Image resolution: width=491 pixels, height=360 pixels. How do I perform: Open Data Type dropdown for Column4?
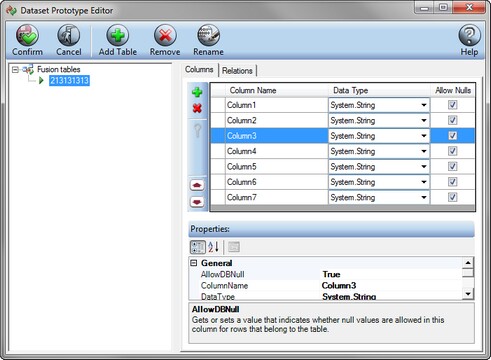point(424,151)
